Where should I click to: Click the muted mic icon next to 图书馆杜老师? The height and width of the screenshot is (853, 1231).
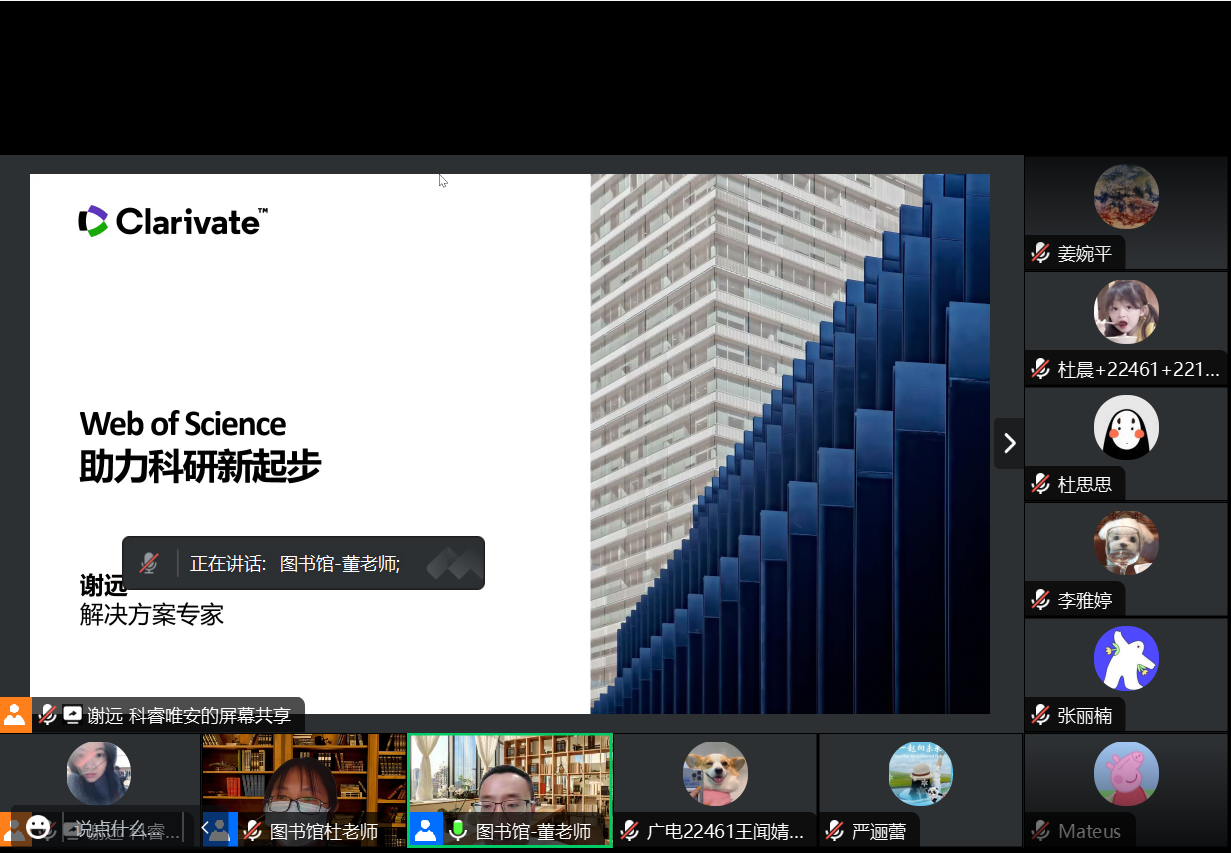[x=253, y=830]
